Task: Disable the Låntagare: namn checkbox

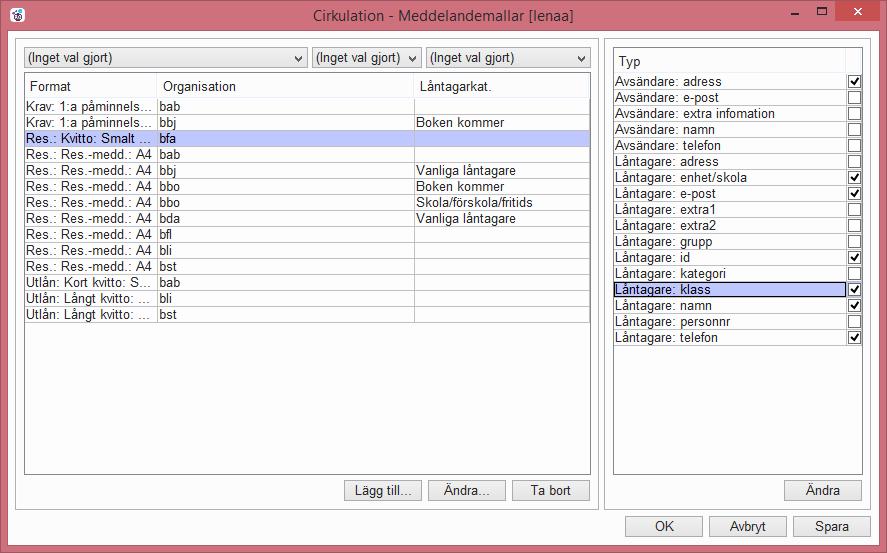Action: pos(854,306)
